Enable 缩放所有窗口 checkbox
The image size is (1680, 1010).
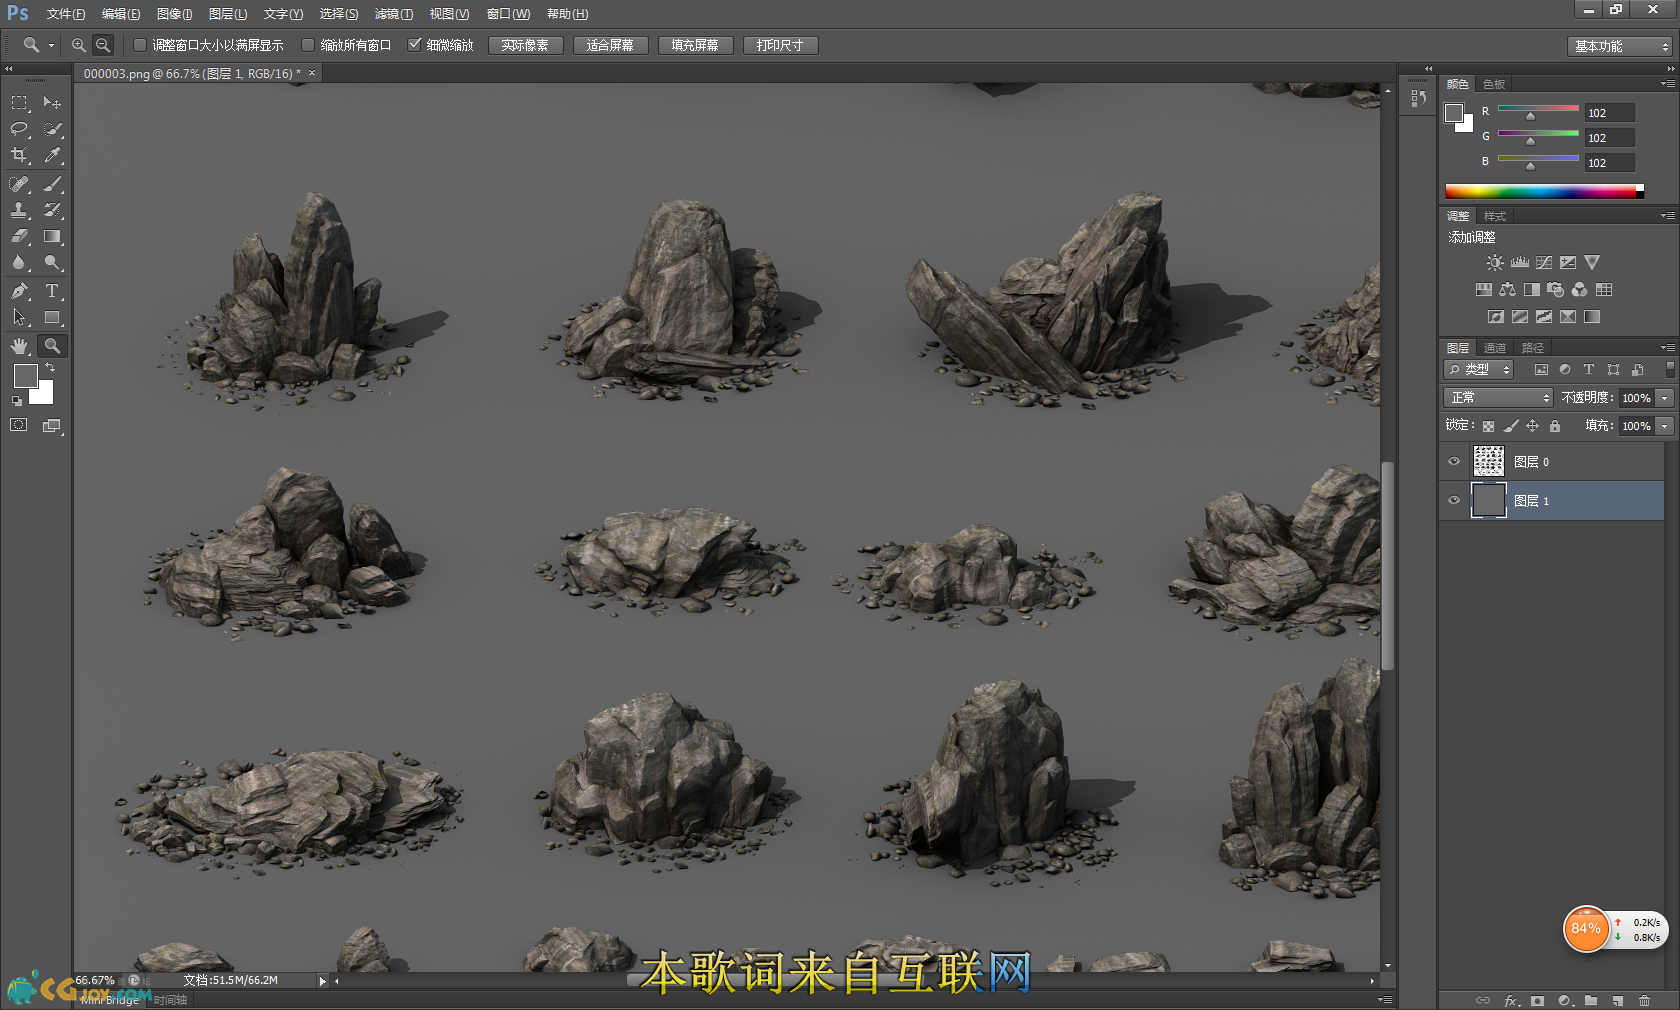308,45
